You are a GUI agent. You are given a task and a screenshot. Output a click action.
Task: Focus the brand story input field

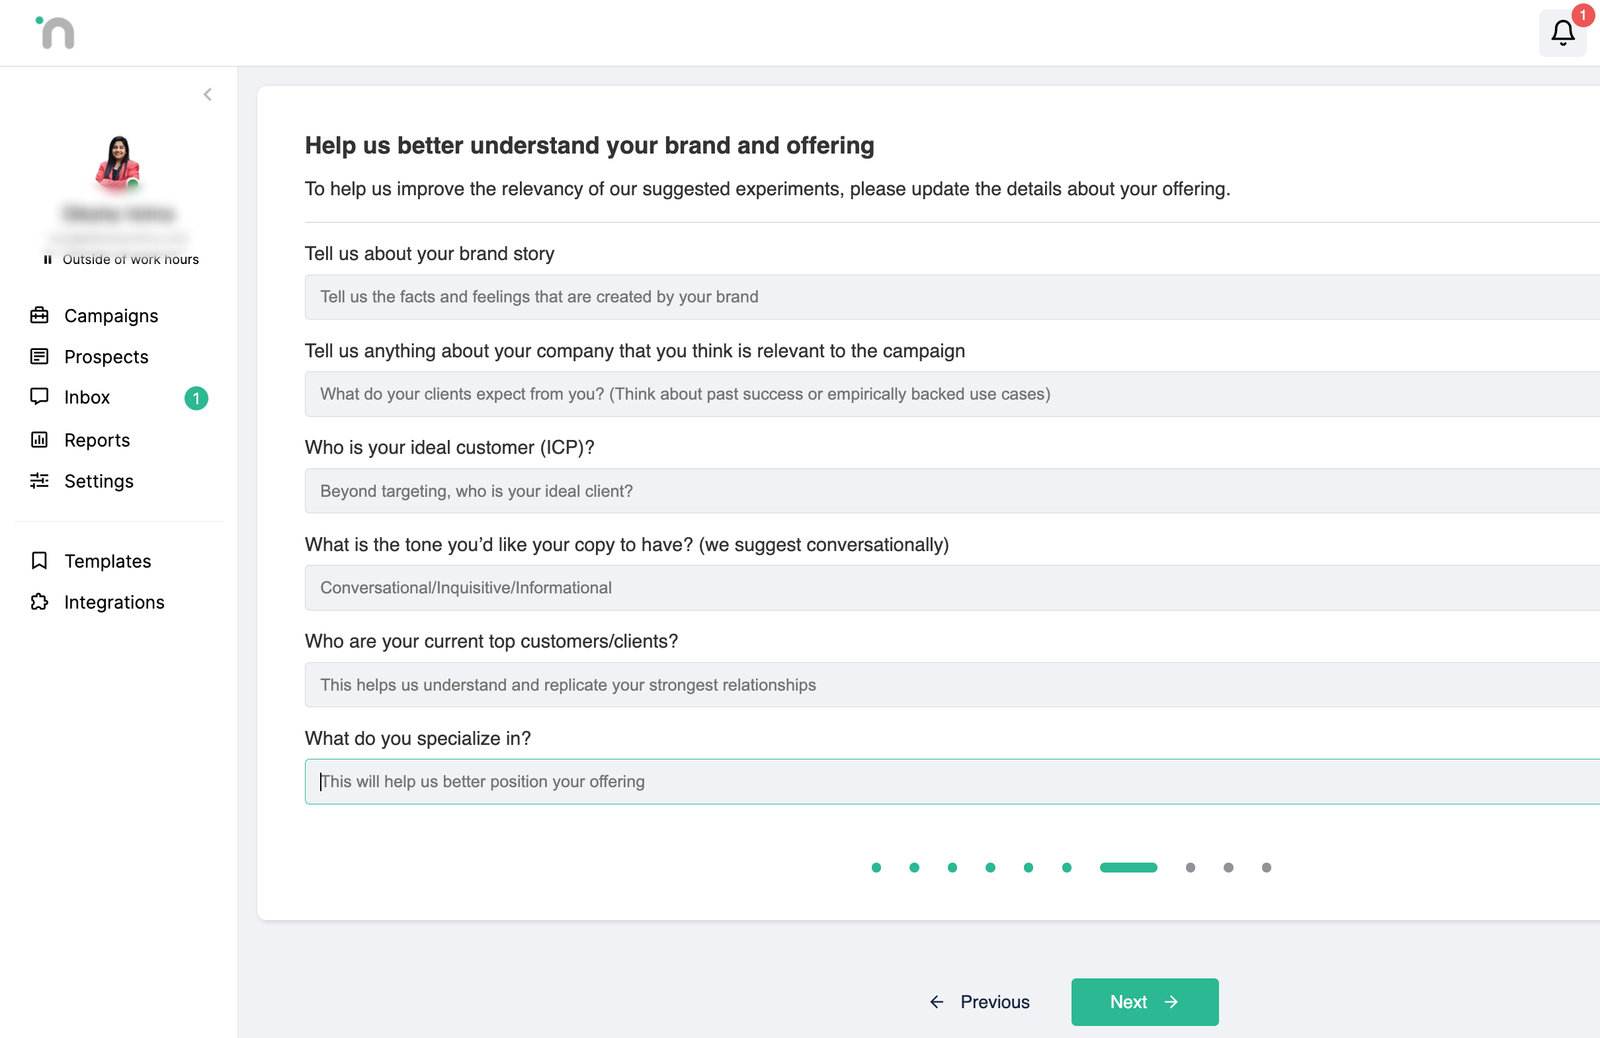tap(952, 297)
